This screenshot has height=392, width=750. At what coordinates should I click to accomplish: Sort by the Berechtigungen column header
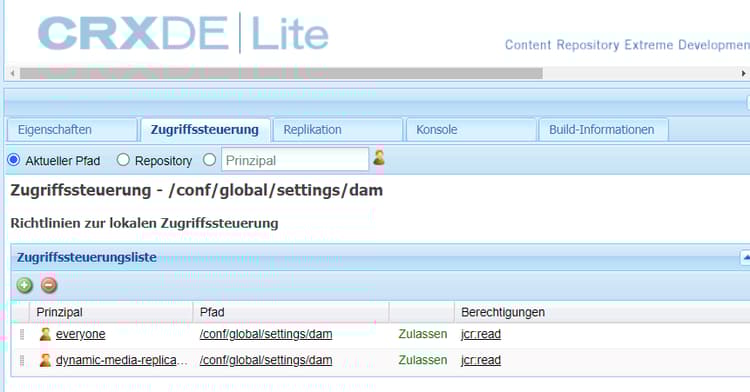point(602,312)
